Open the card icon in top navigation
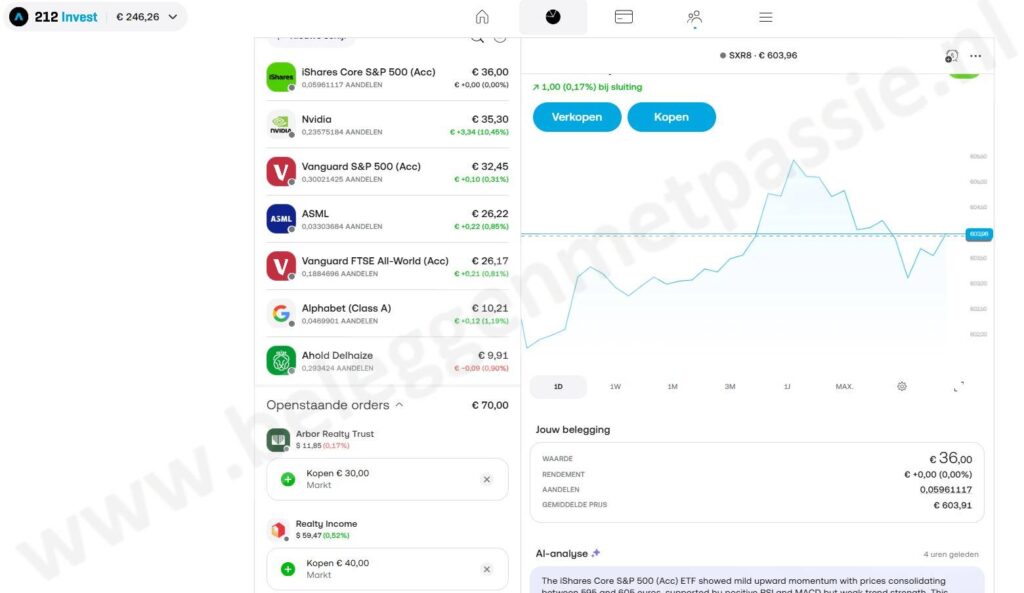The height and width of the screenshot is (593, 1024). pyautogui.click(x=624, y=17)
